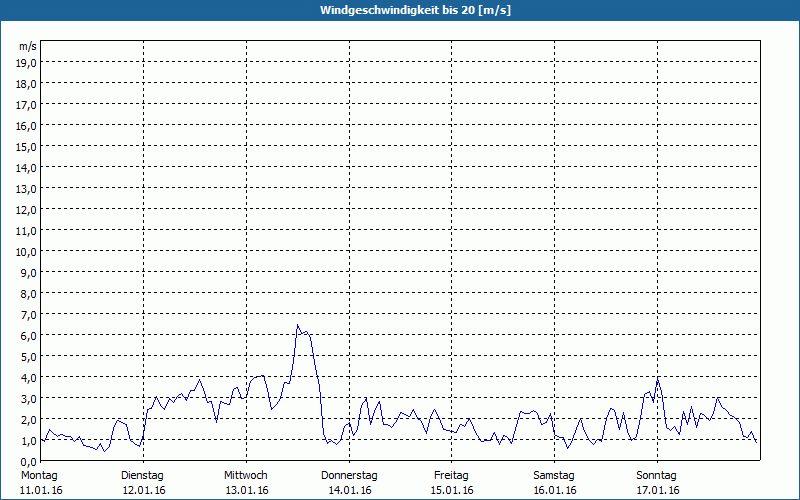Select the '12,0' y-axis value
Screen dimensions: 800x500
pos(27,210)
